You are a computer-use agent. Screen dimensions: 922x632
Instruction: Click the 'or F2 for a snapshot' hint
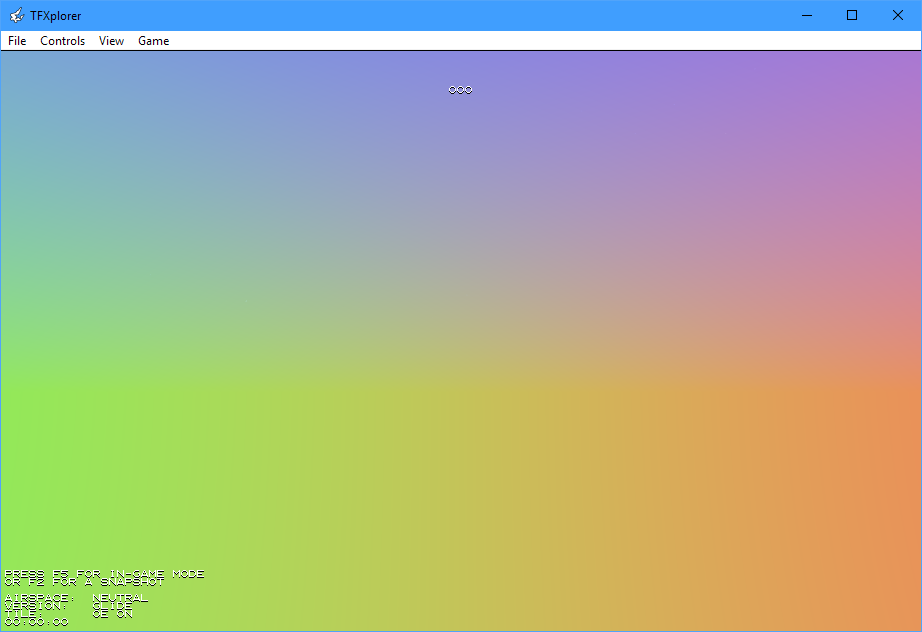(x=84, y=582)
